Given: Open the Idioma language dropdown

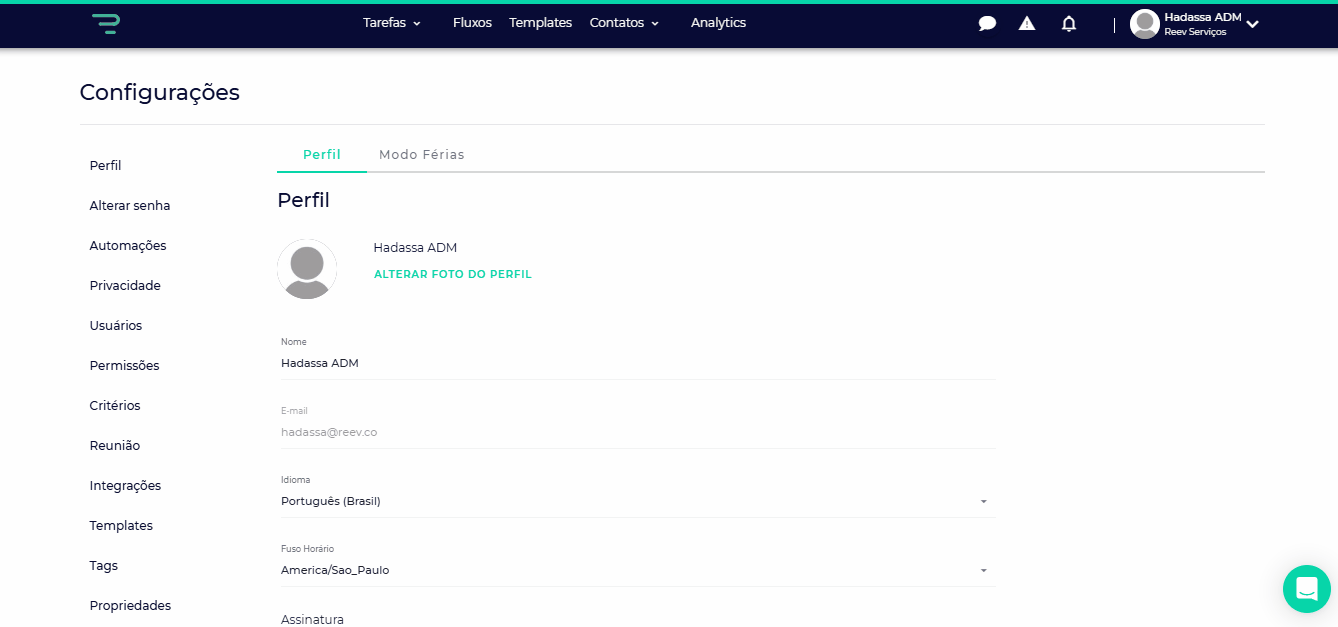Looking at the screenshot, I should click(637, 501).
